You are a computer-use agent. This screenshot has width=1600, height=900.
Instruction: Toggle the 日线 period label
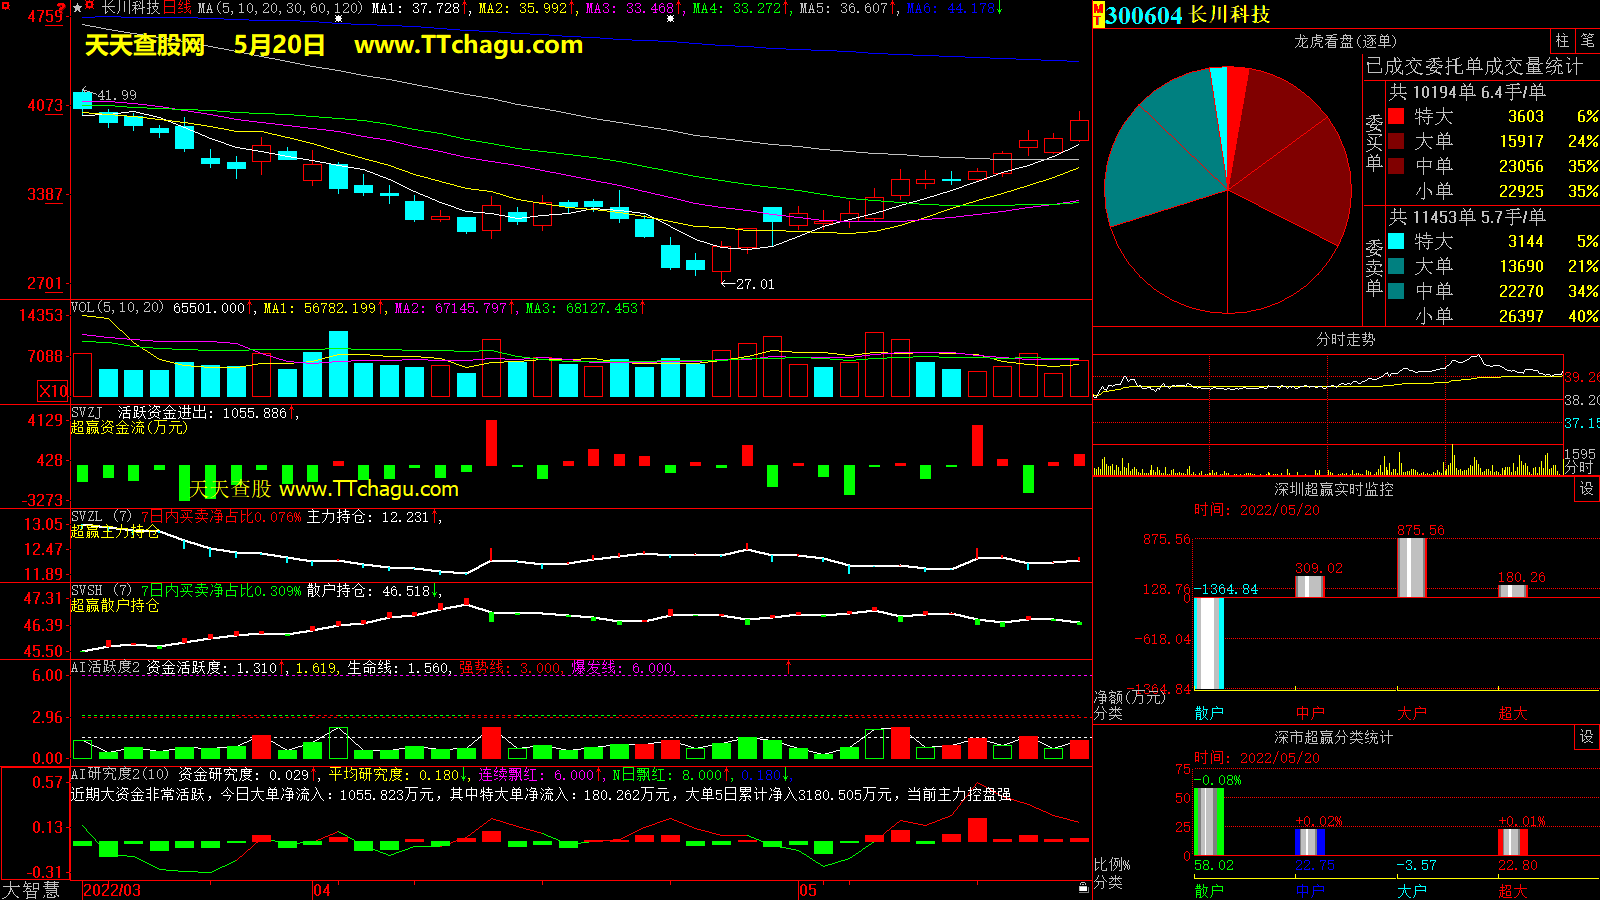177,8
